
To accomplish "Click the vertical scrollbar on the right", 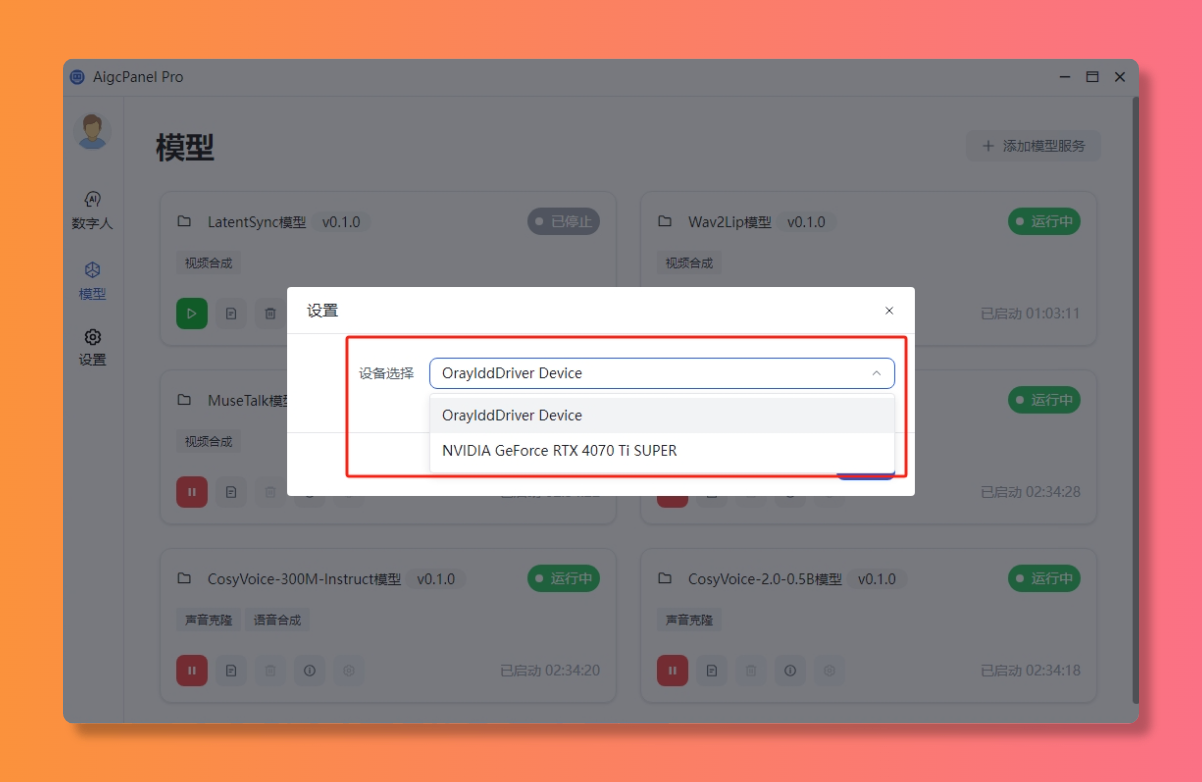I will point(1134,400).
